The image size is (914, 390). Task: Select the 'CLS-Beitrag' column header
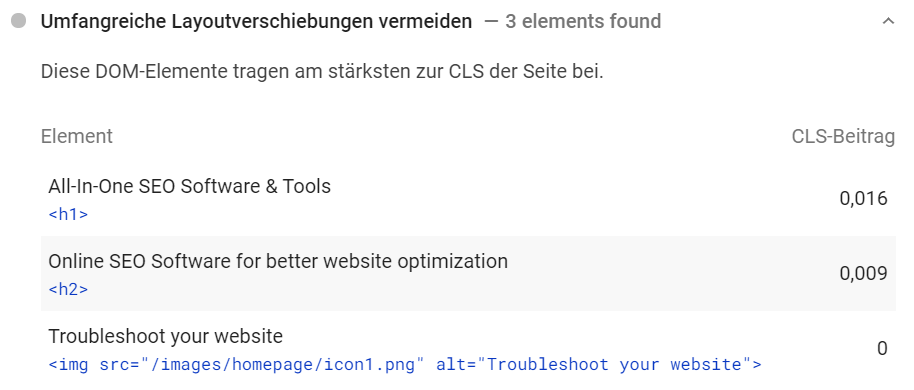point(843,136)
